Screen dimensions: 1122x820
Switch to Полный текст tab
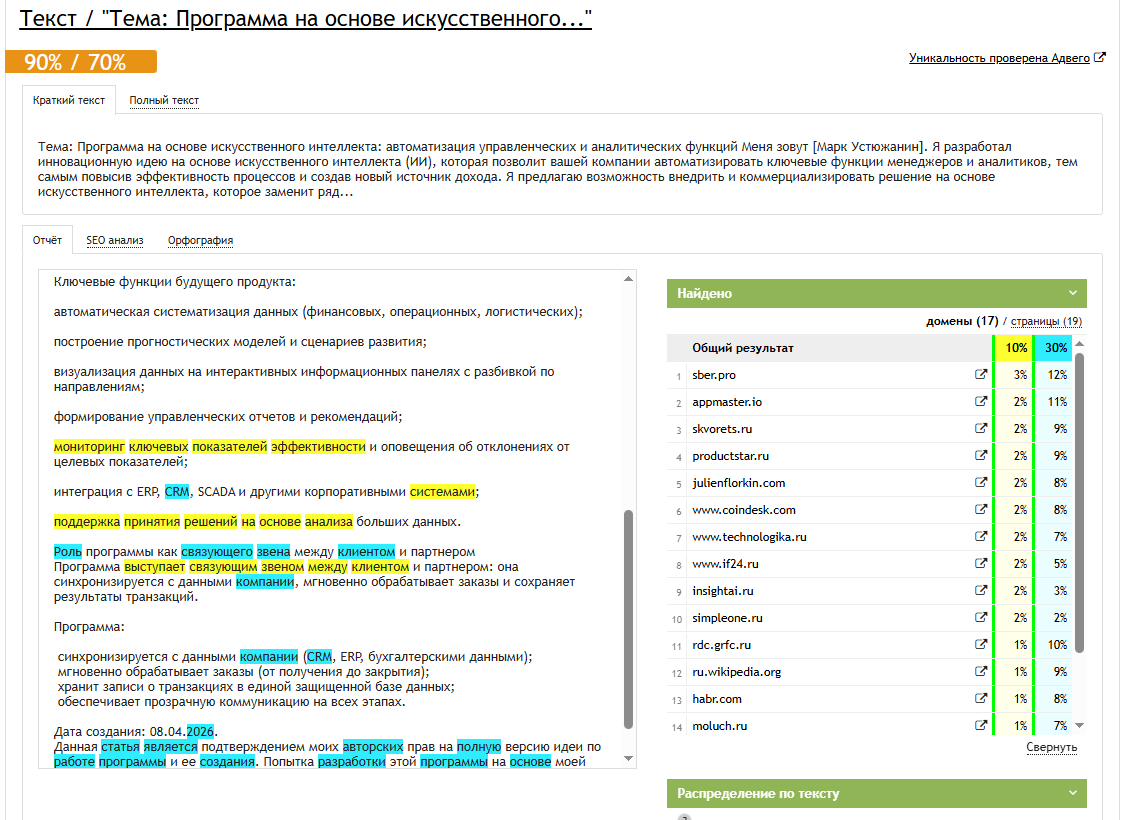pyautogui.click(x=164, y=100)
